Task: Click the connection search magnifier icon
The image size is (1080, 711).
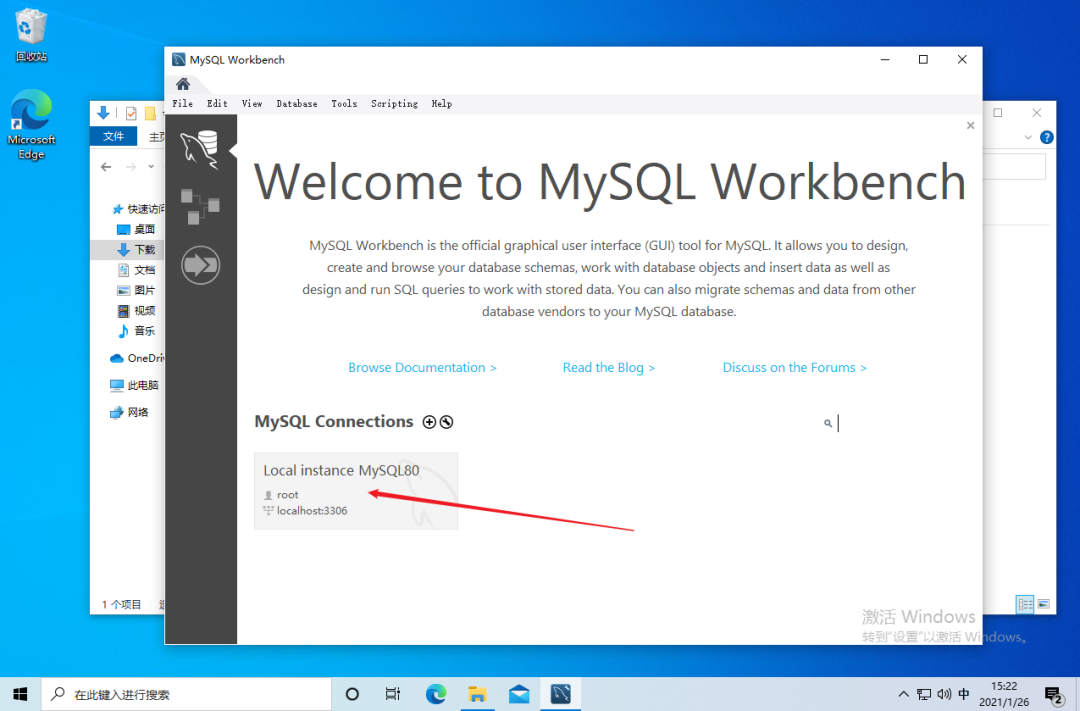Action: 828,423
